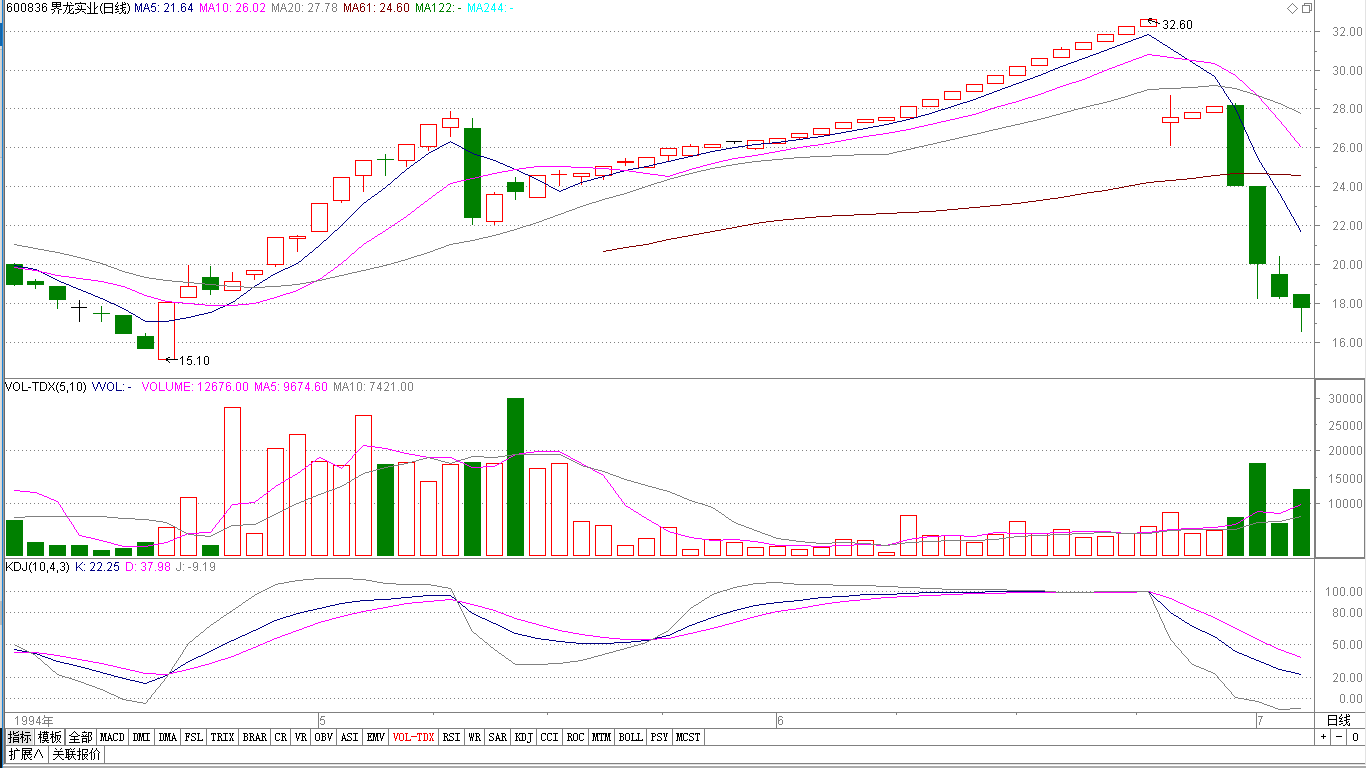Viewport: 1366px width, 768px height.
Task: Click the diamond icon at chart top-right
Action: [x=1292, y=8]
